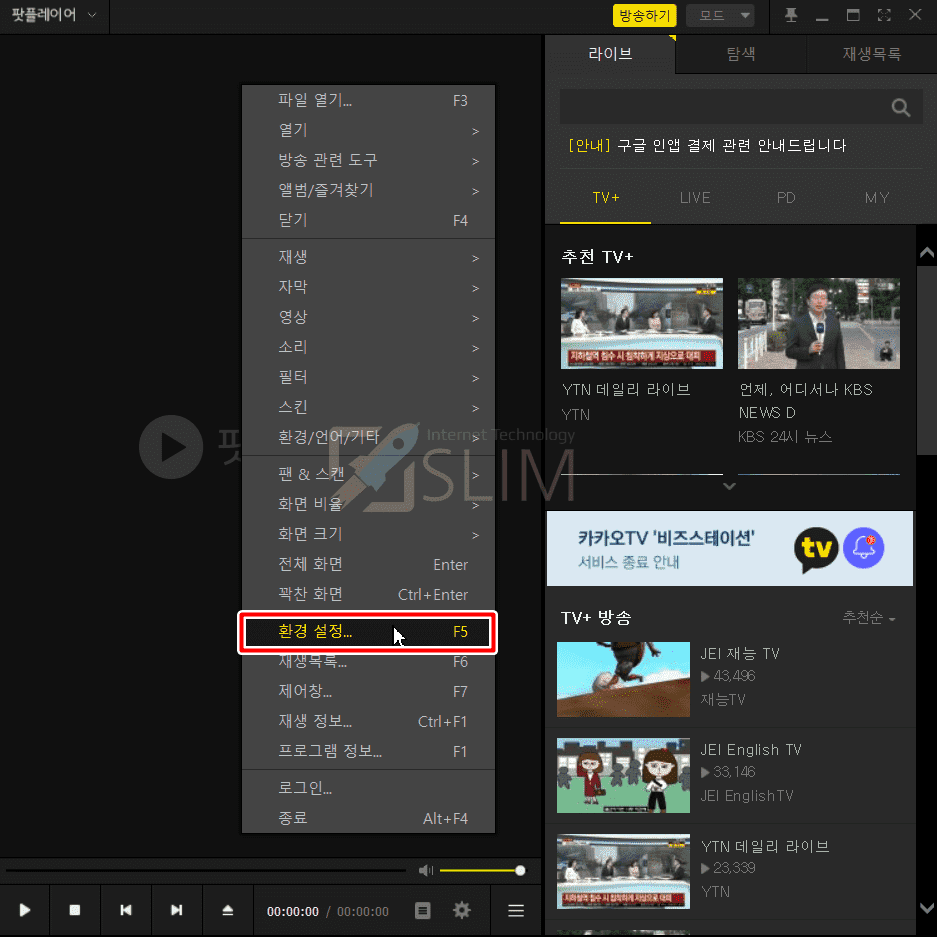Click the Kakao tv logo icon

coord(816,549)
